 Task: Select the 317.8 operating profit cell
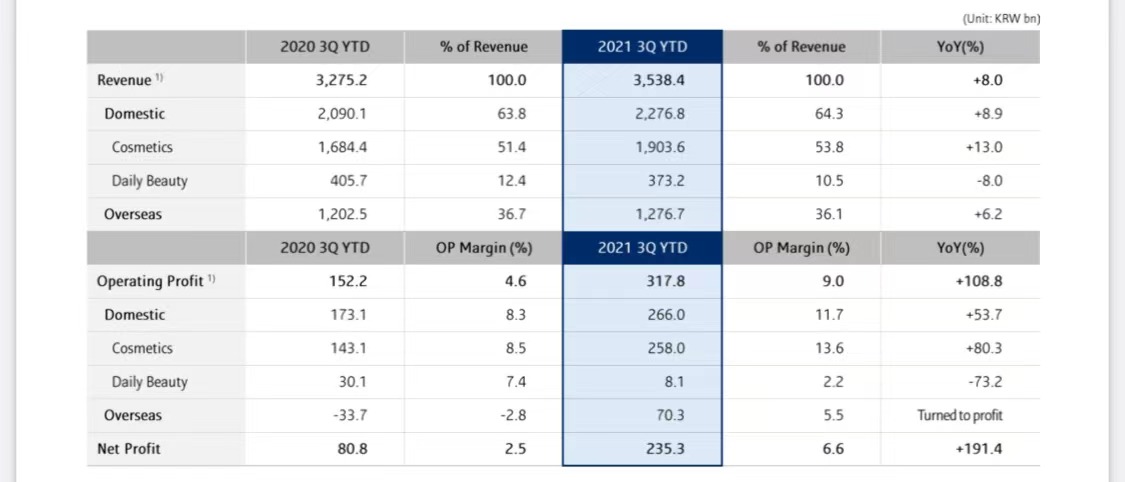[666, 281]
